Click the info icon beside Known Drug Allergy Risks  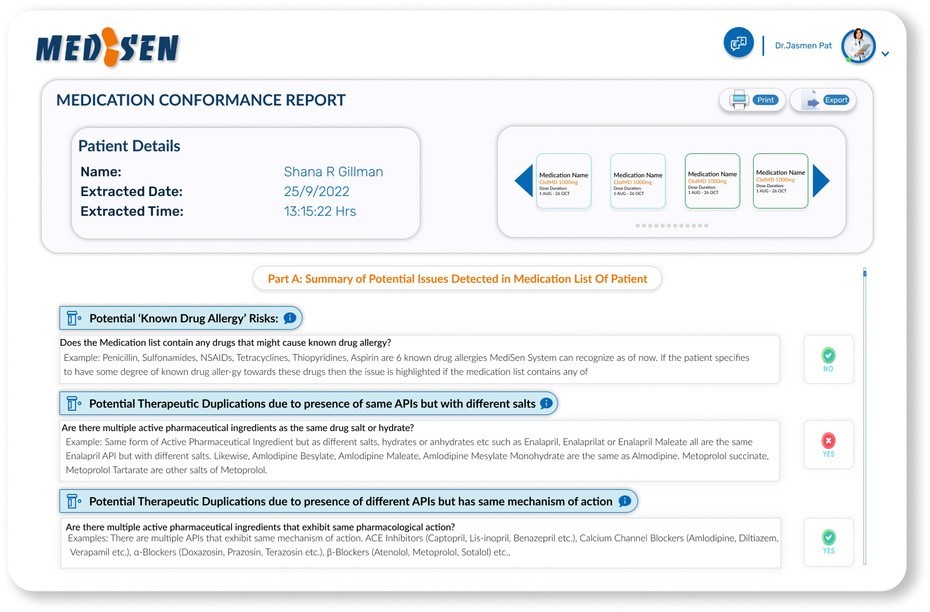tap(289, 318)
